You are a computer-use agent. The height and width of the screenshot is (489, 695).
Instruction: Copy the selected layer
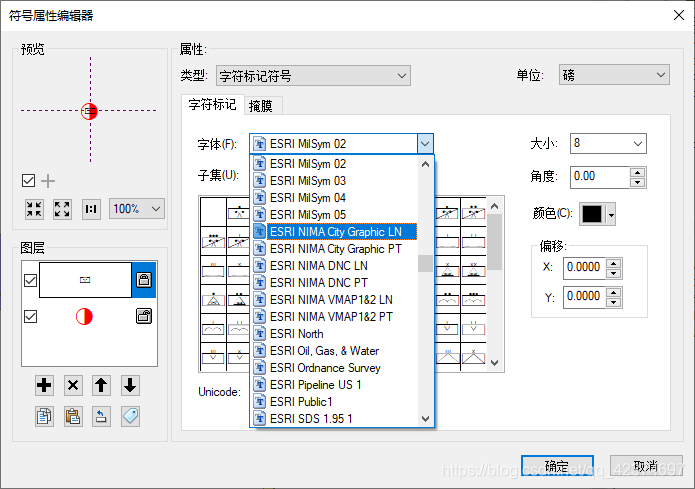coord(44,416)
